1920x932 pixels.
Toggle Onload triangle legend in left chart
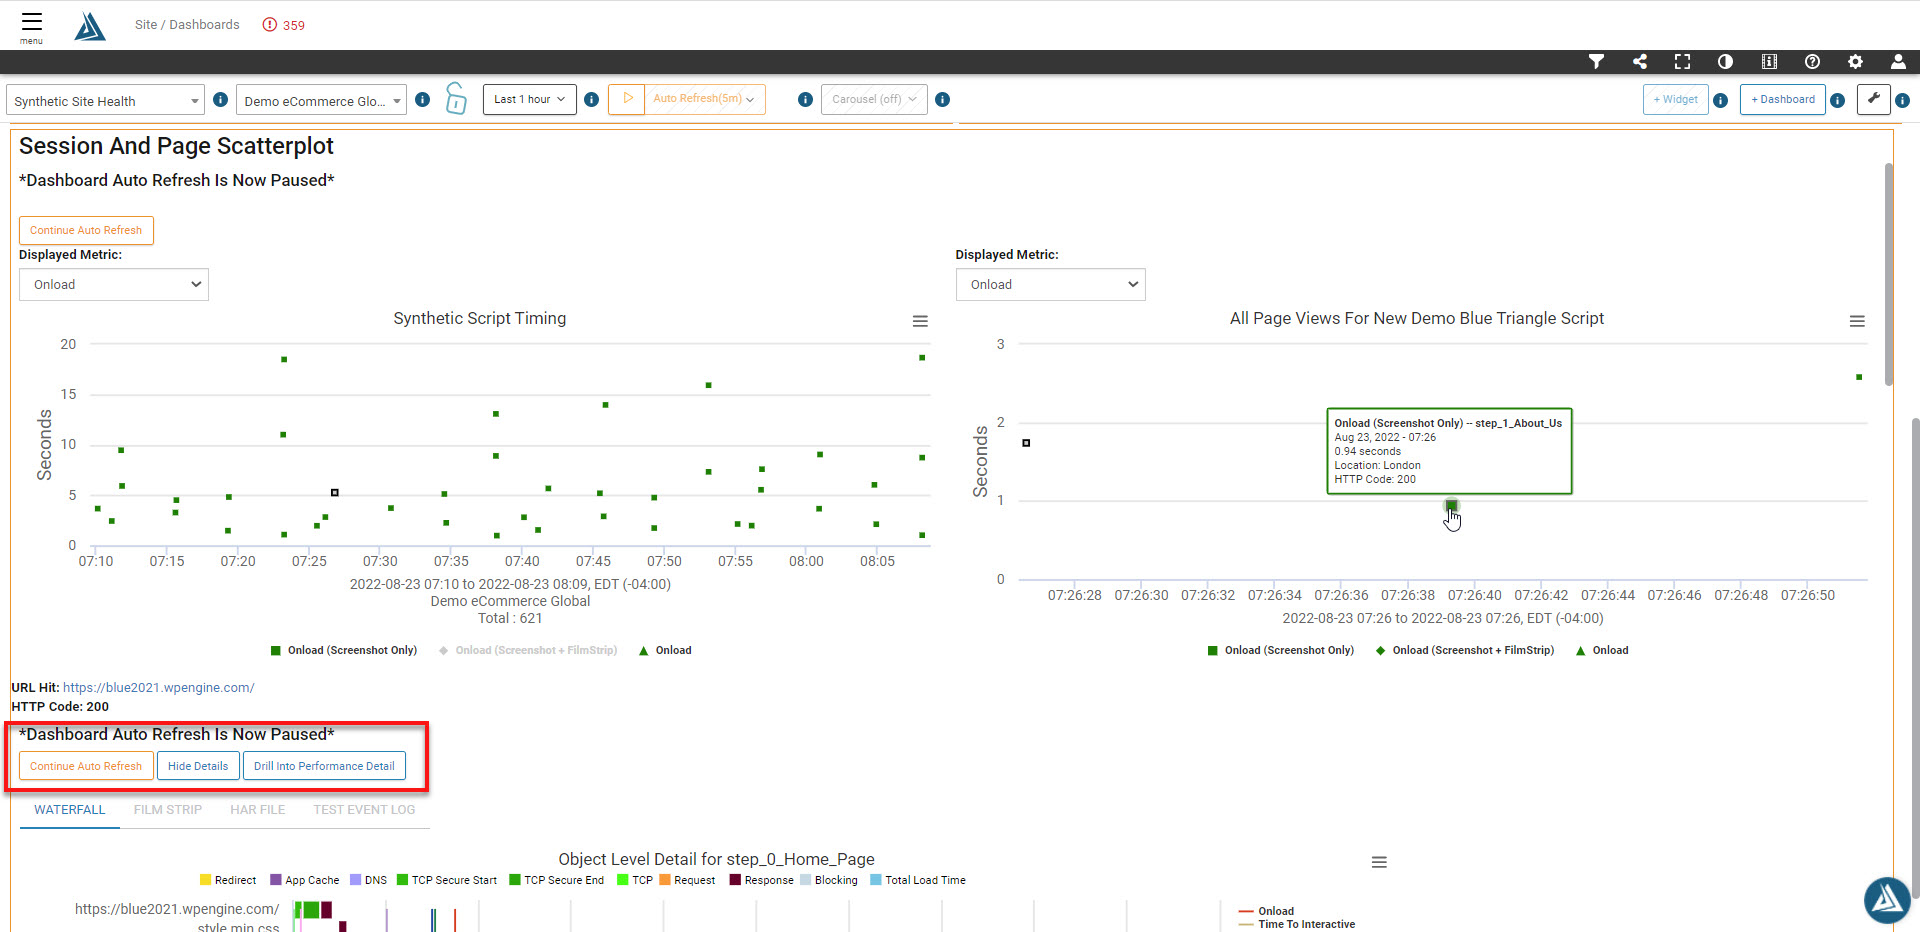(665, 650)
